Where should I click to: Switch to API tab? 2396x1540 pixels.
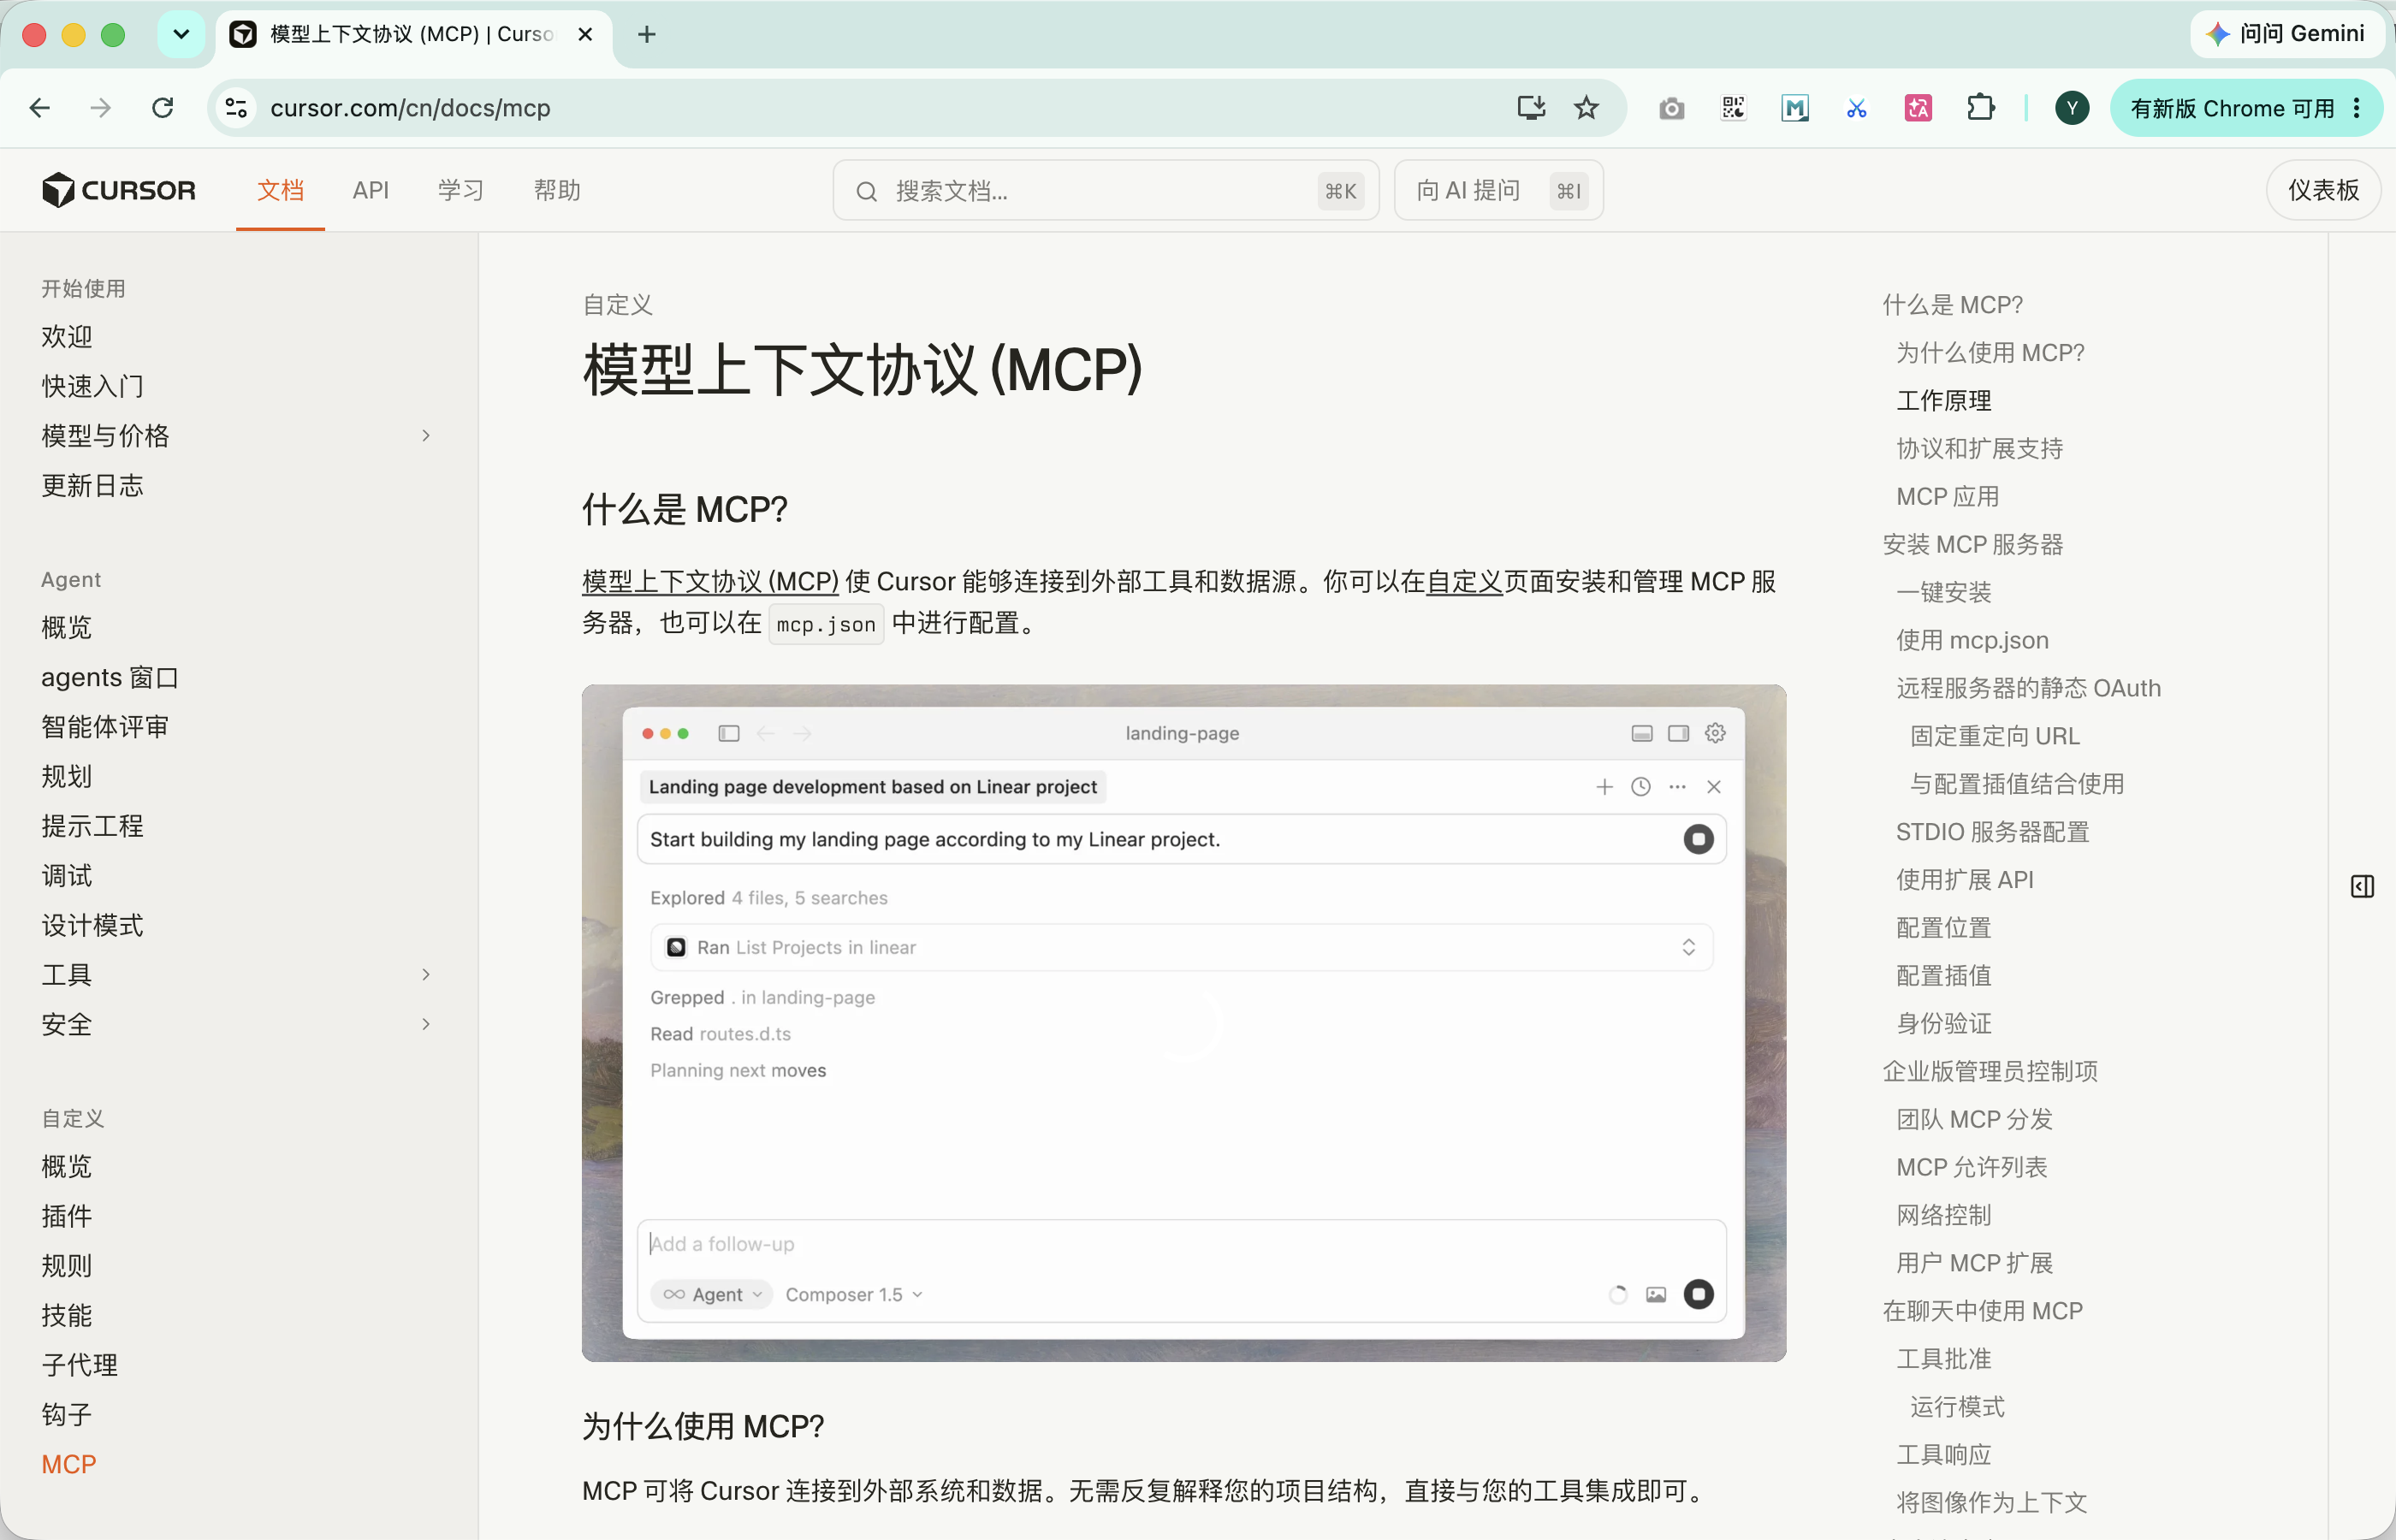(370, 190)
